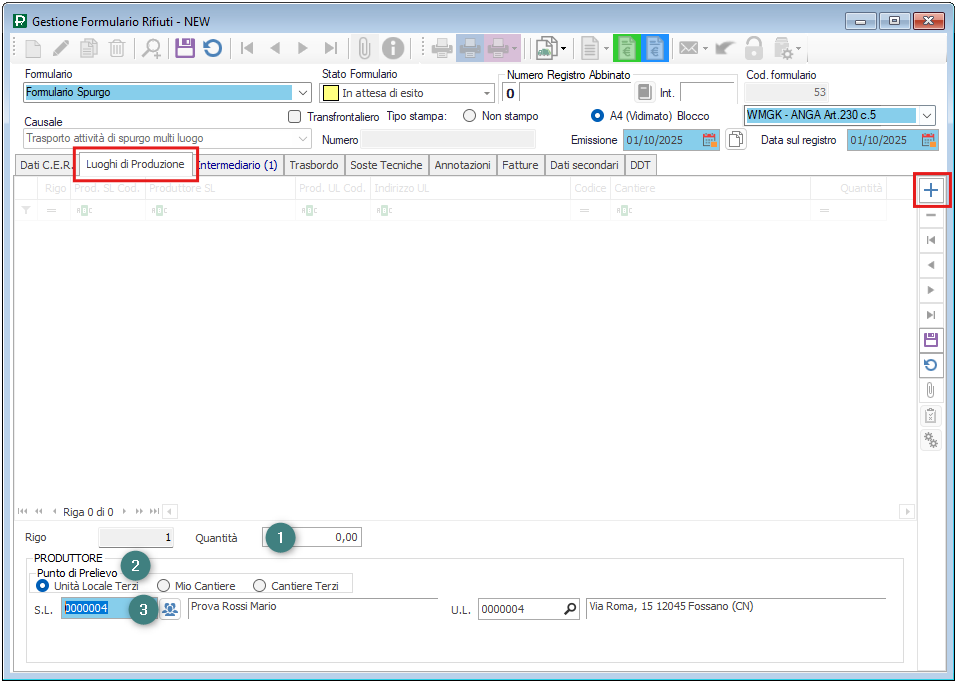Image resolution: width=957 pixels, height=682 pixels.
Task: Select the Non stampo radio option
Action: 468,116
